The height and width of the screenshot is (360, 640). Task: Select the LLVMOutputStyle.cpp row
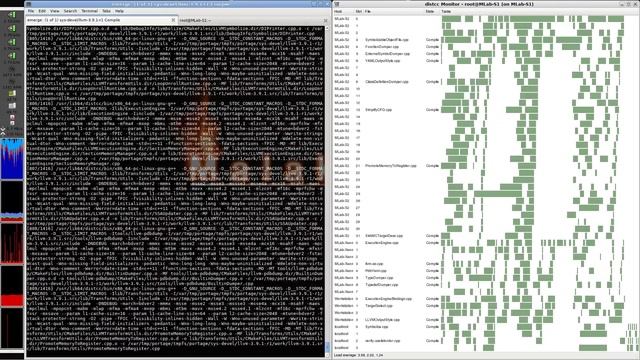pyautogui.click(x=486, y=320)
